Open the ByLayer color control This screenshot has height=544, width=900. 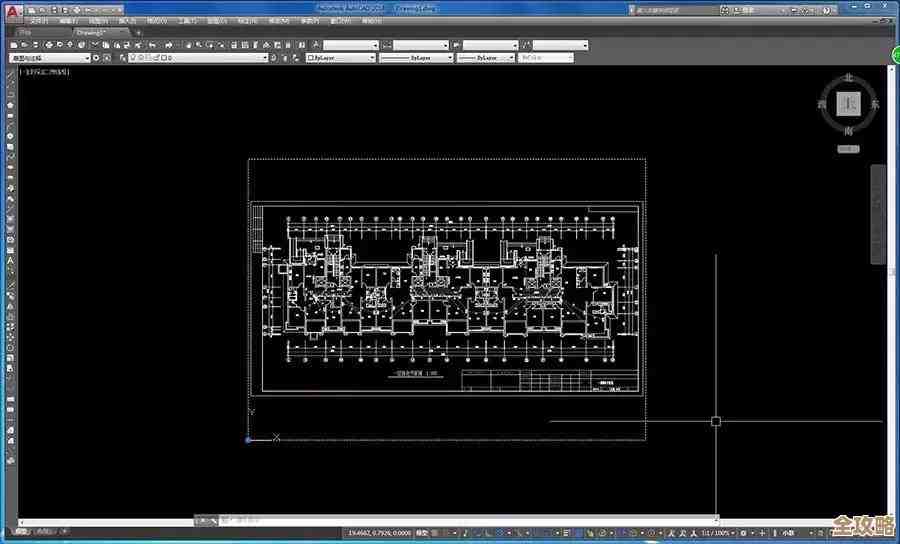338,58
